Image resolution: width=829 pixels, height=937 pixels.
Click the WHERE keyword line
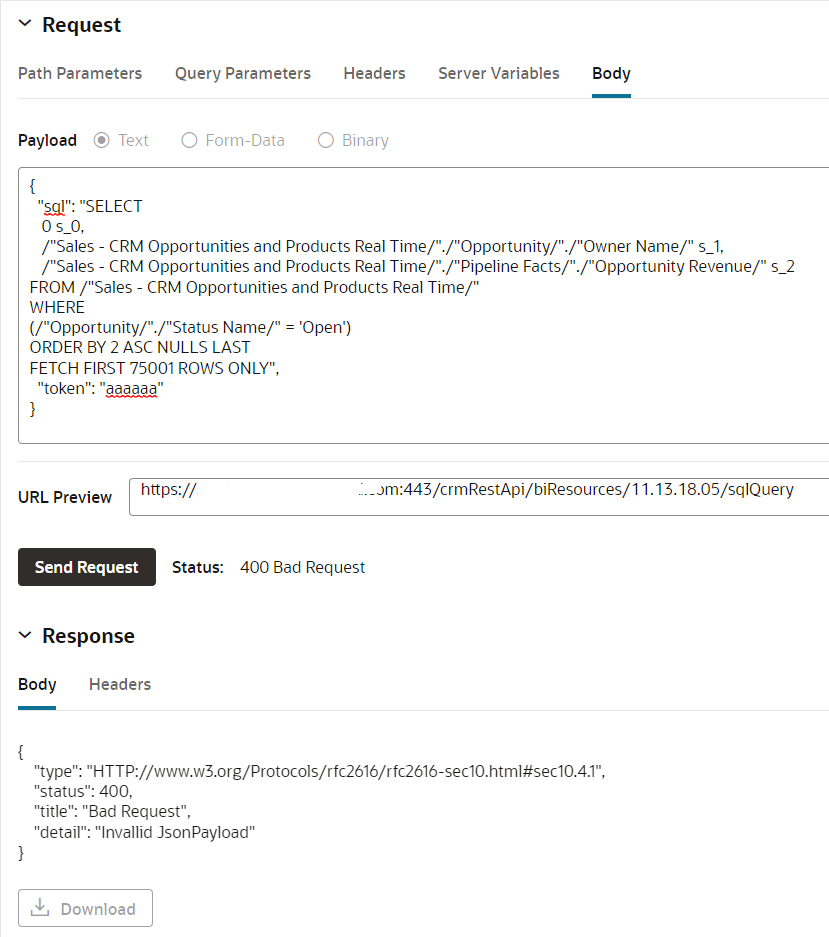pyautogui.click(x=57, y=308)
